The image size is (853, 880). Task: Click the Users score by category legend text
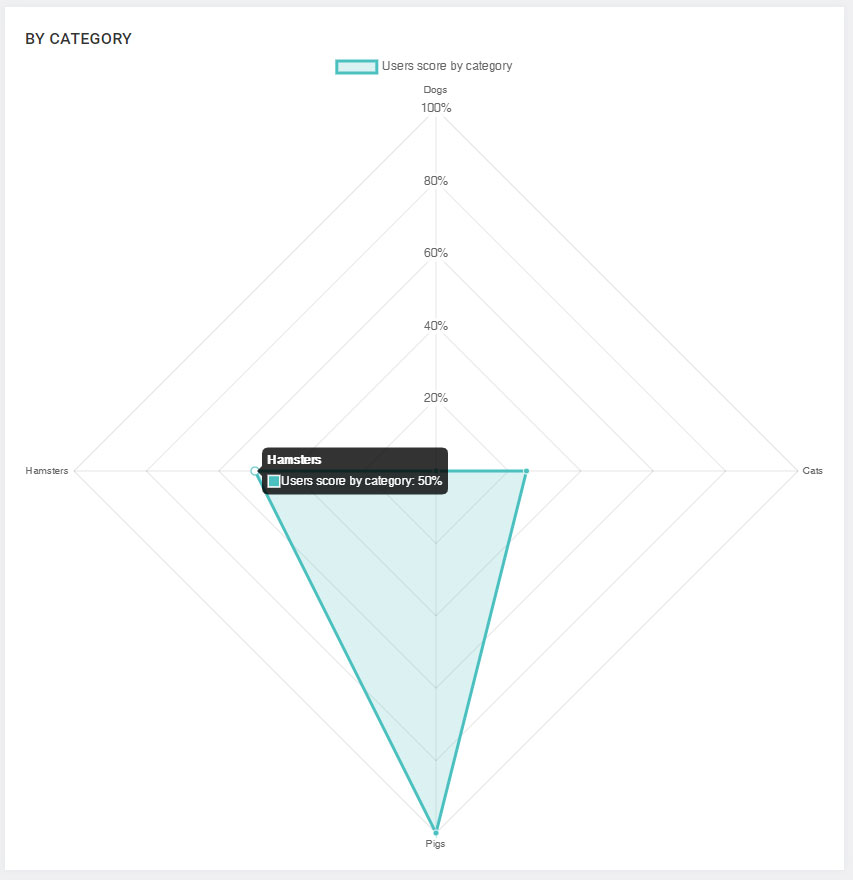[x=447, y=66]
